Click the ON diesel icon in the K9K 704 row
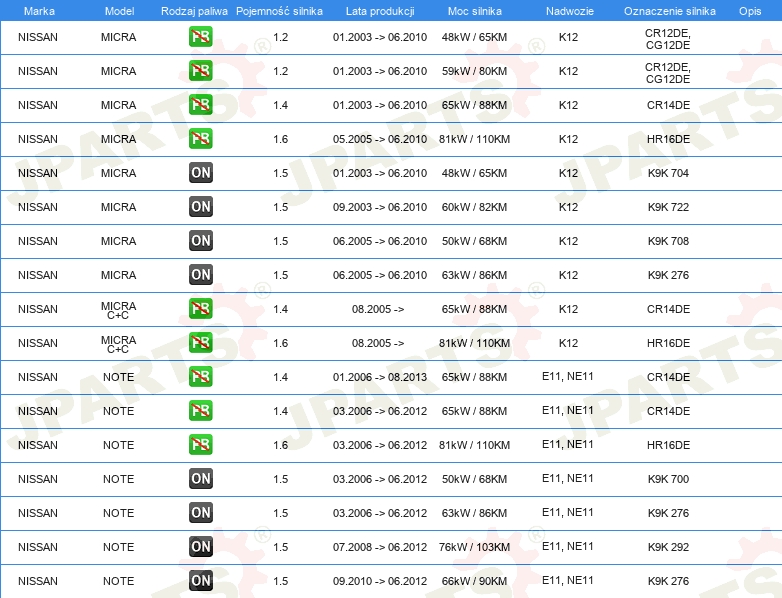The width and height of the screenshot is (782, 598). 200,173
